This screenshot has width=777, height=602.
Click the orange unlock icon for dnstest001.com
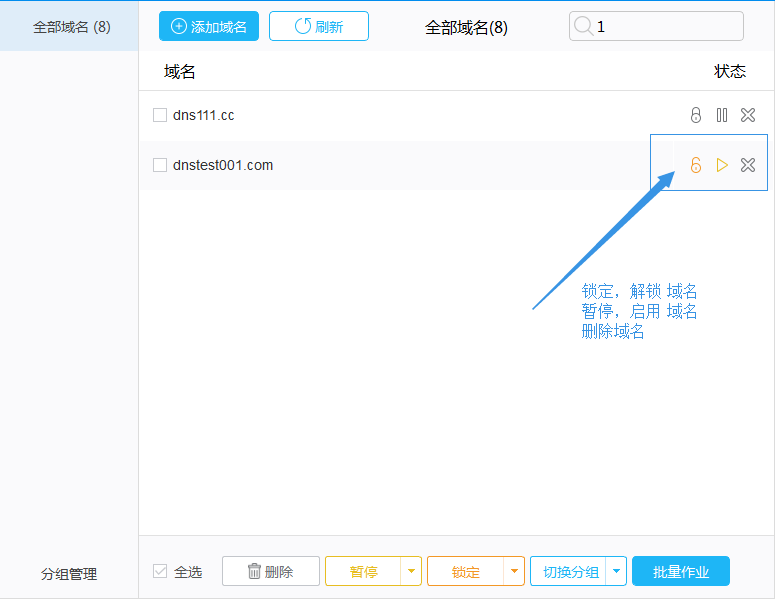696,165
